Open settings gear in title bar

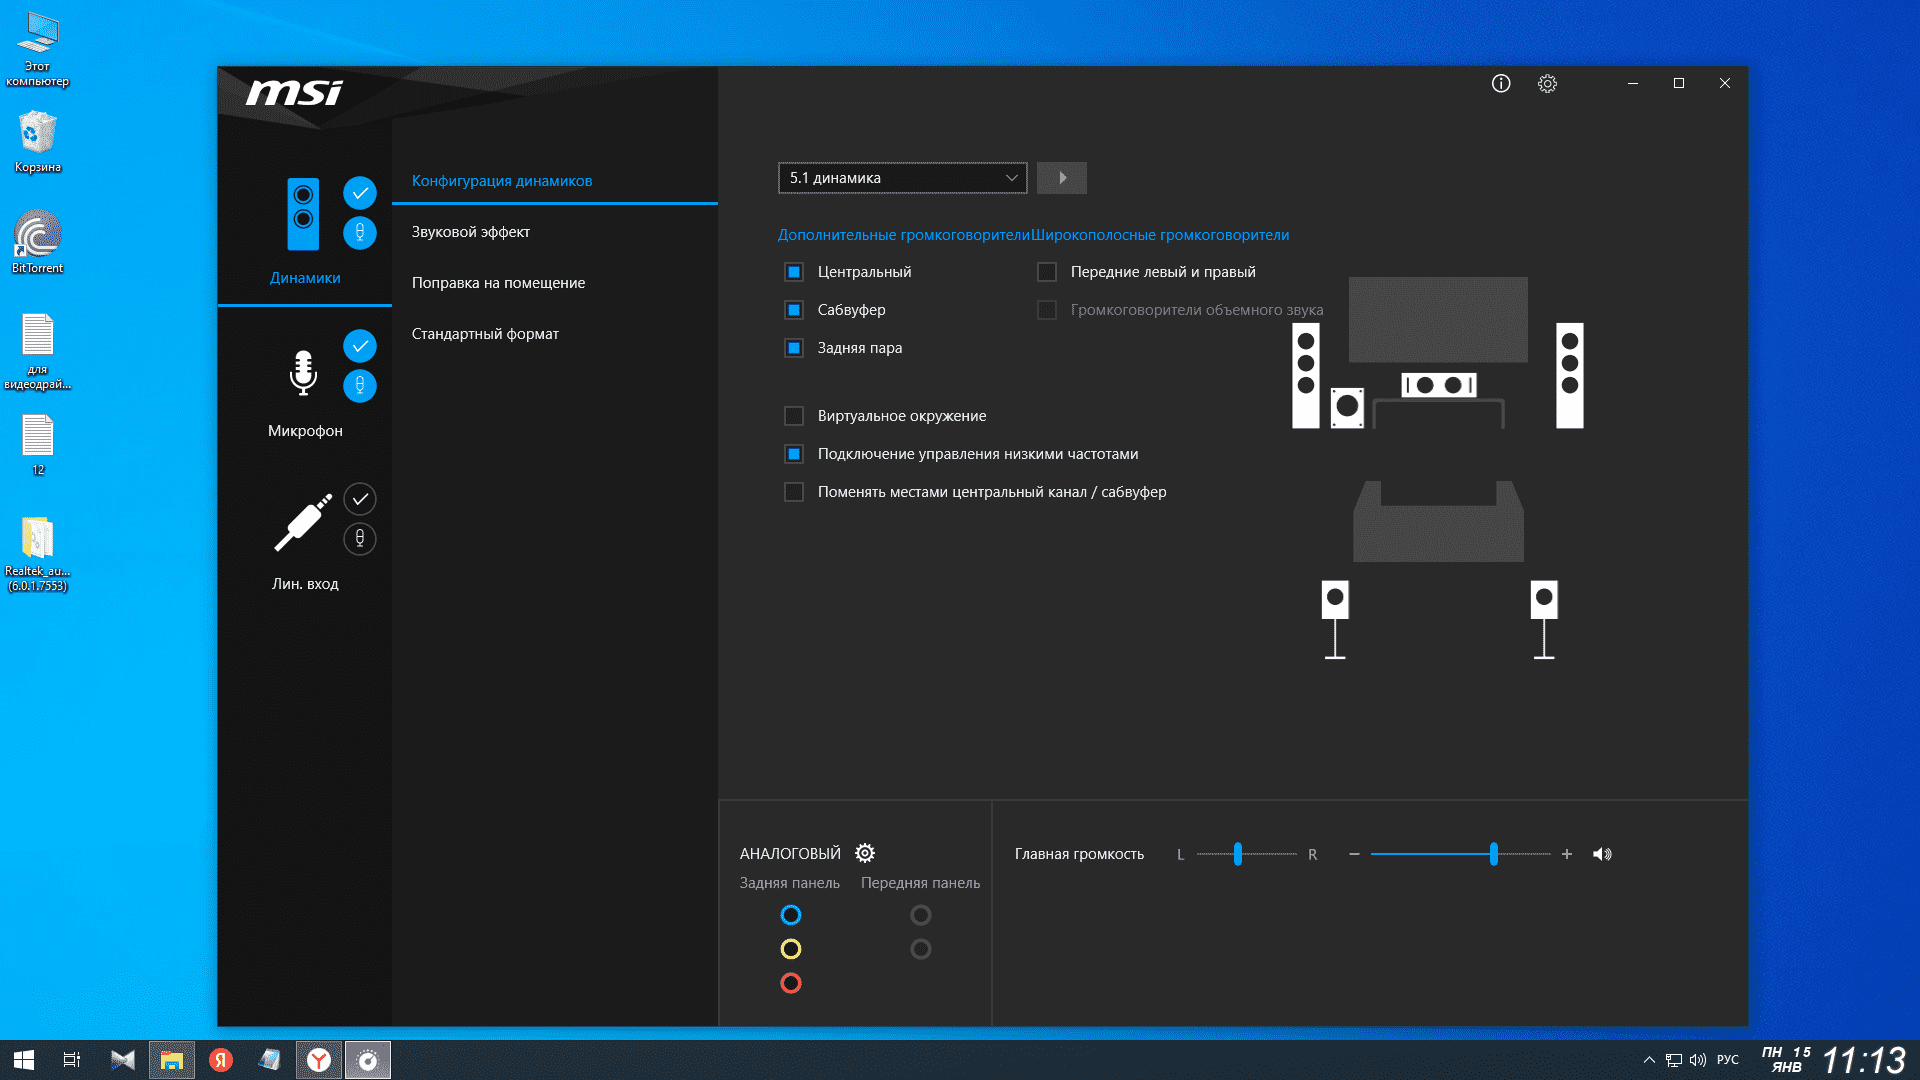[1547, 84]
